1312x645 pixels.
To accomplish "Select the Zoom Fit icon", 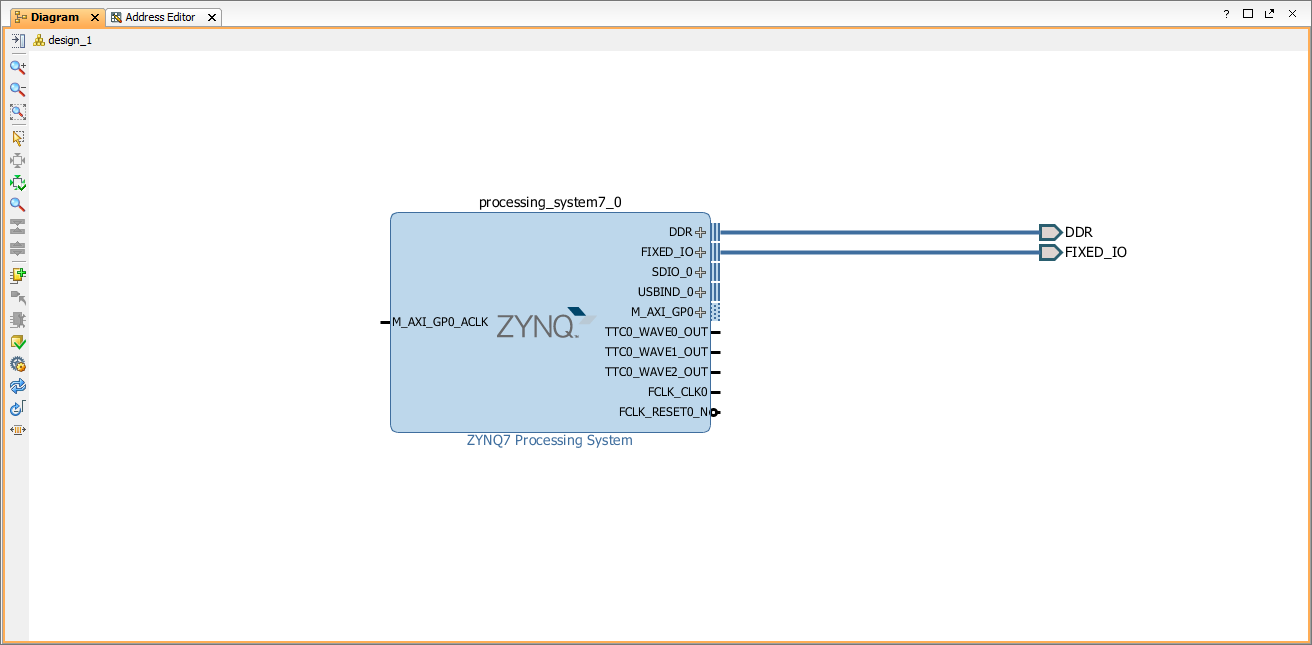I will tap(17, 113).
